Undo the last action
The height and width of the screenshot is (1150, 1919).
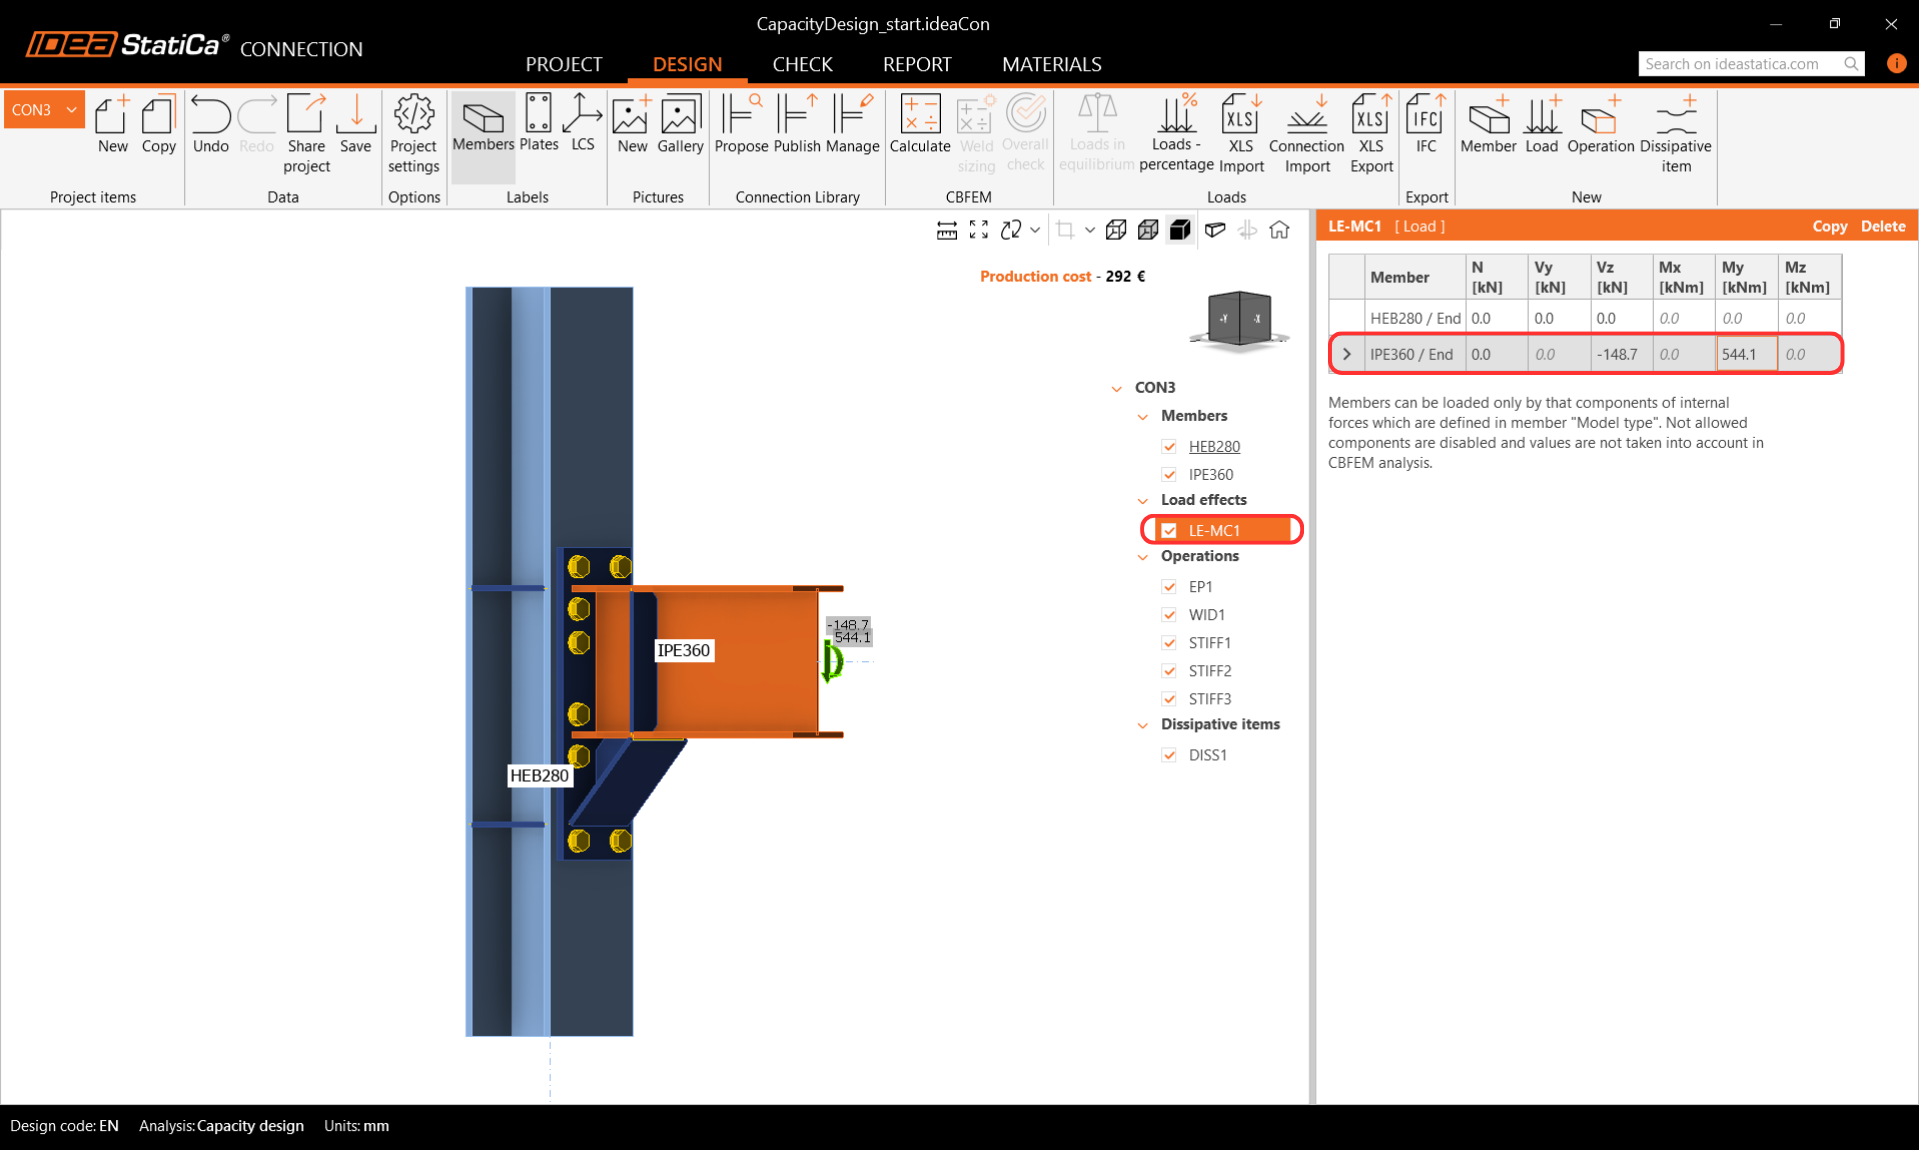210,125
